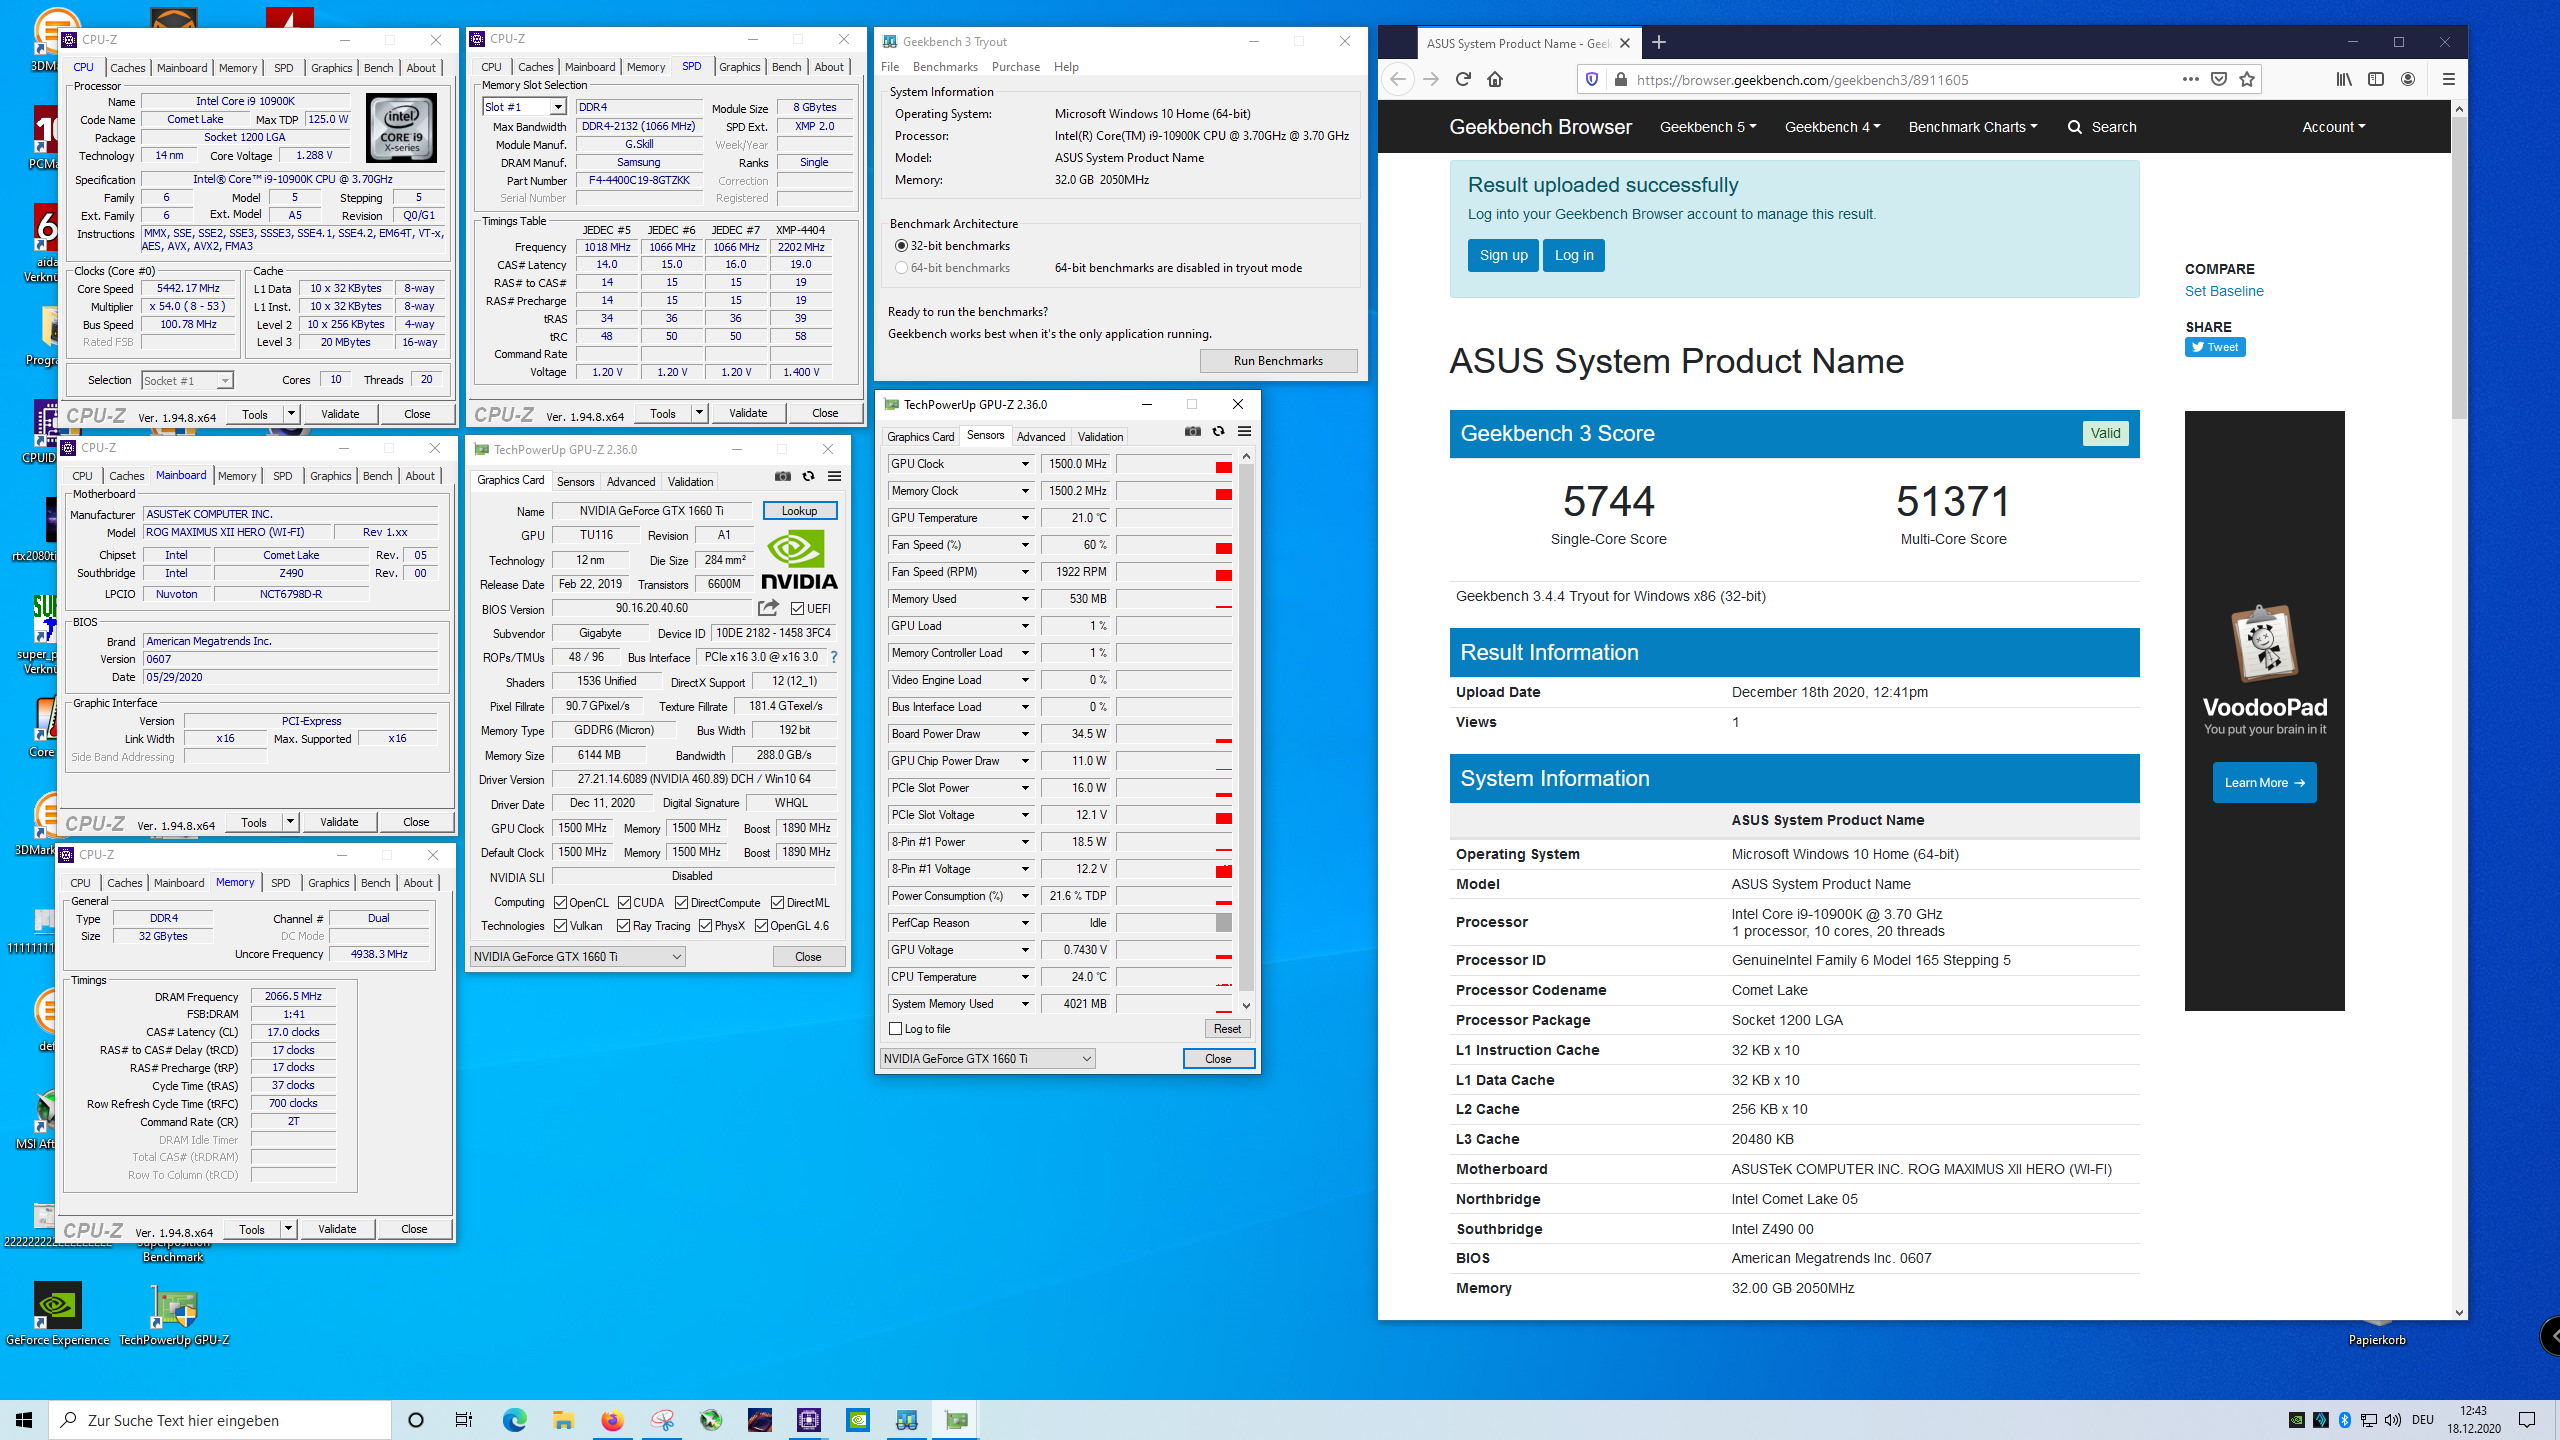The height and width of the screenshot is (1440, 2560).
Task: Refresh the GPU-Z sensors window
Action: [x=1218, y=431]
